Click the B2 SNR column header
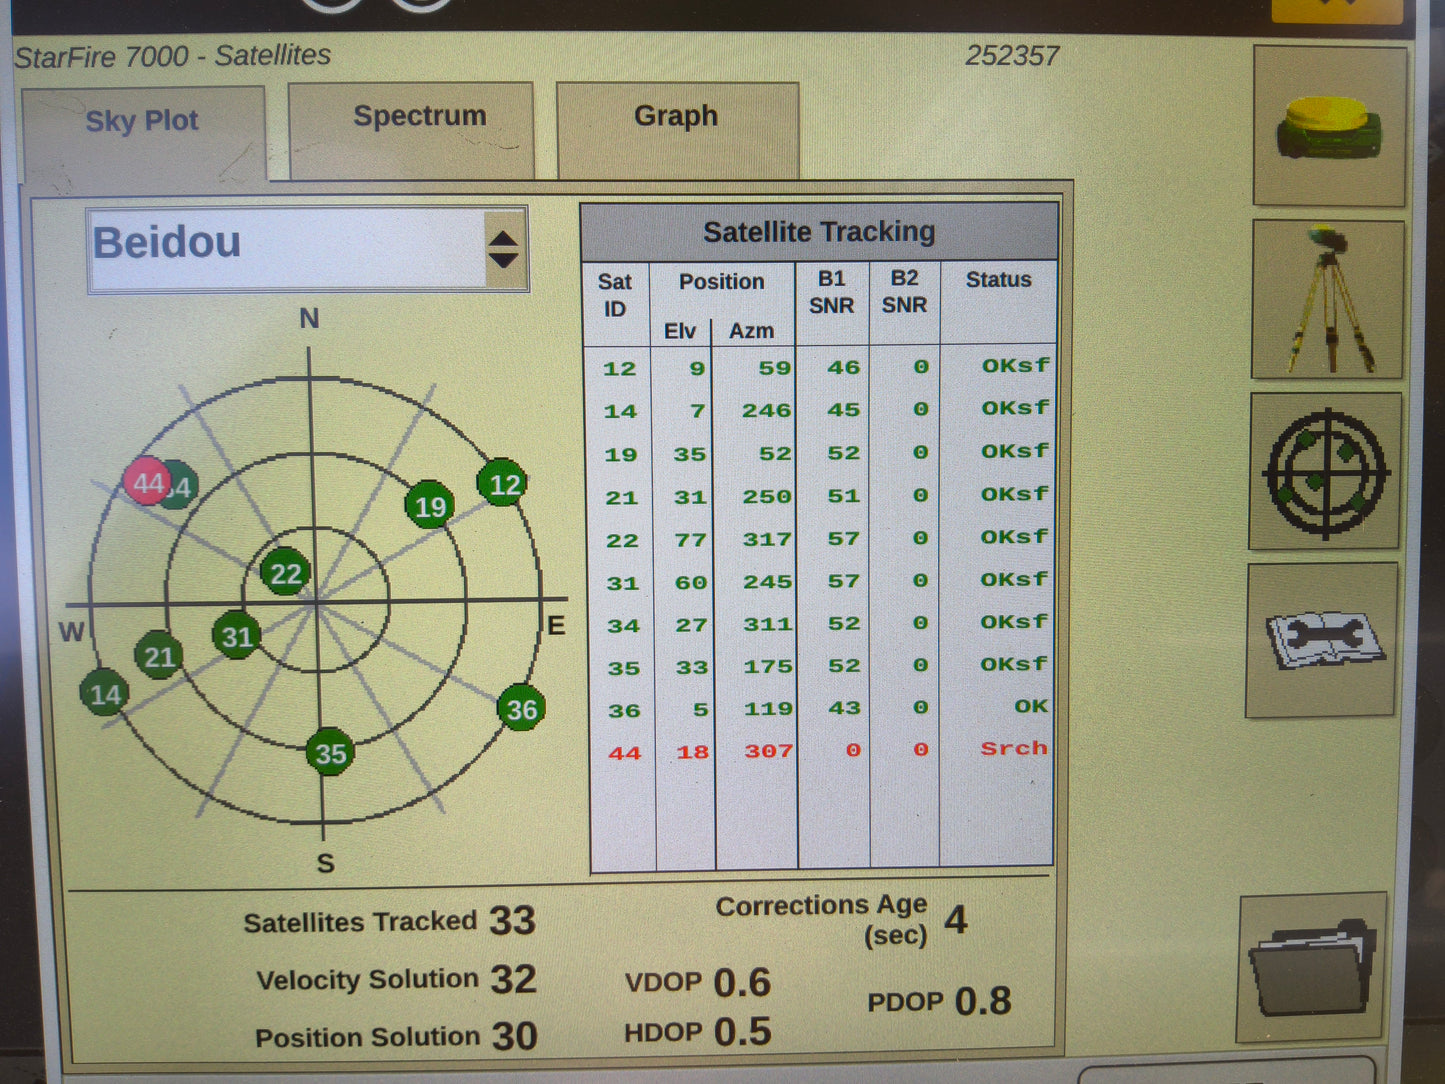 pyautogui.click(x=904, y=291)
